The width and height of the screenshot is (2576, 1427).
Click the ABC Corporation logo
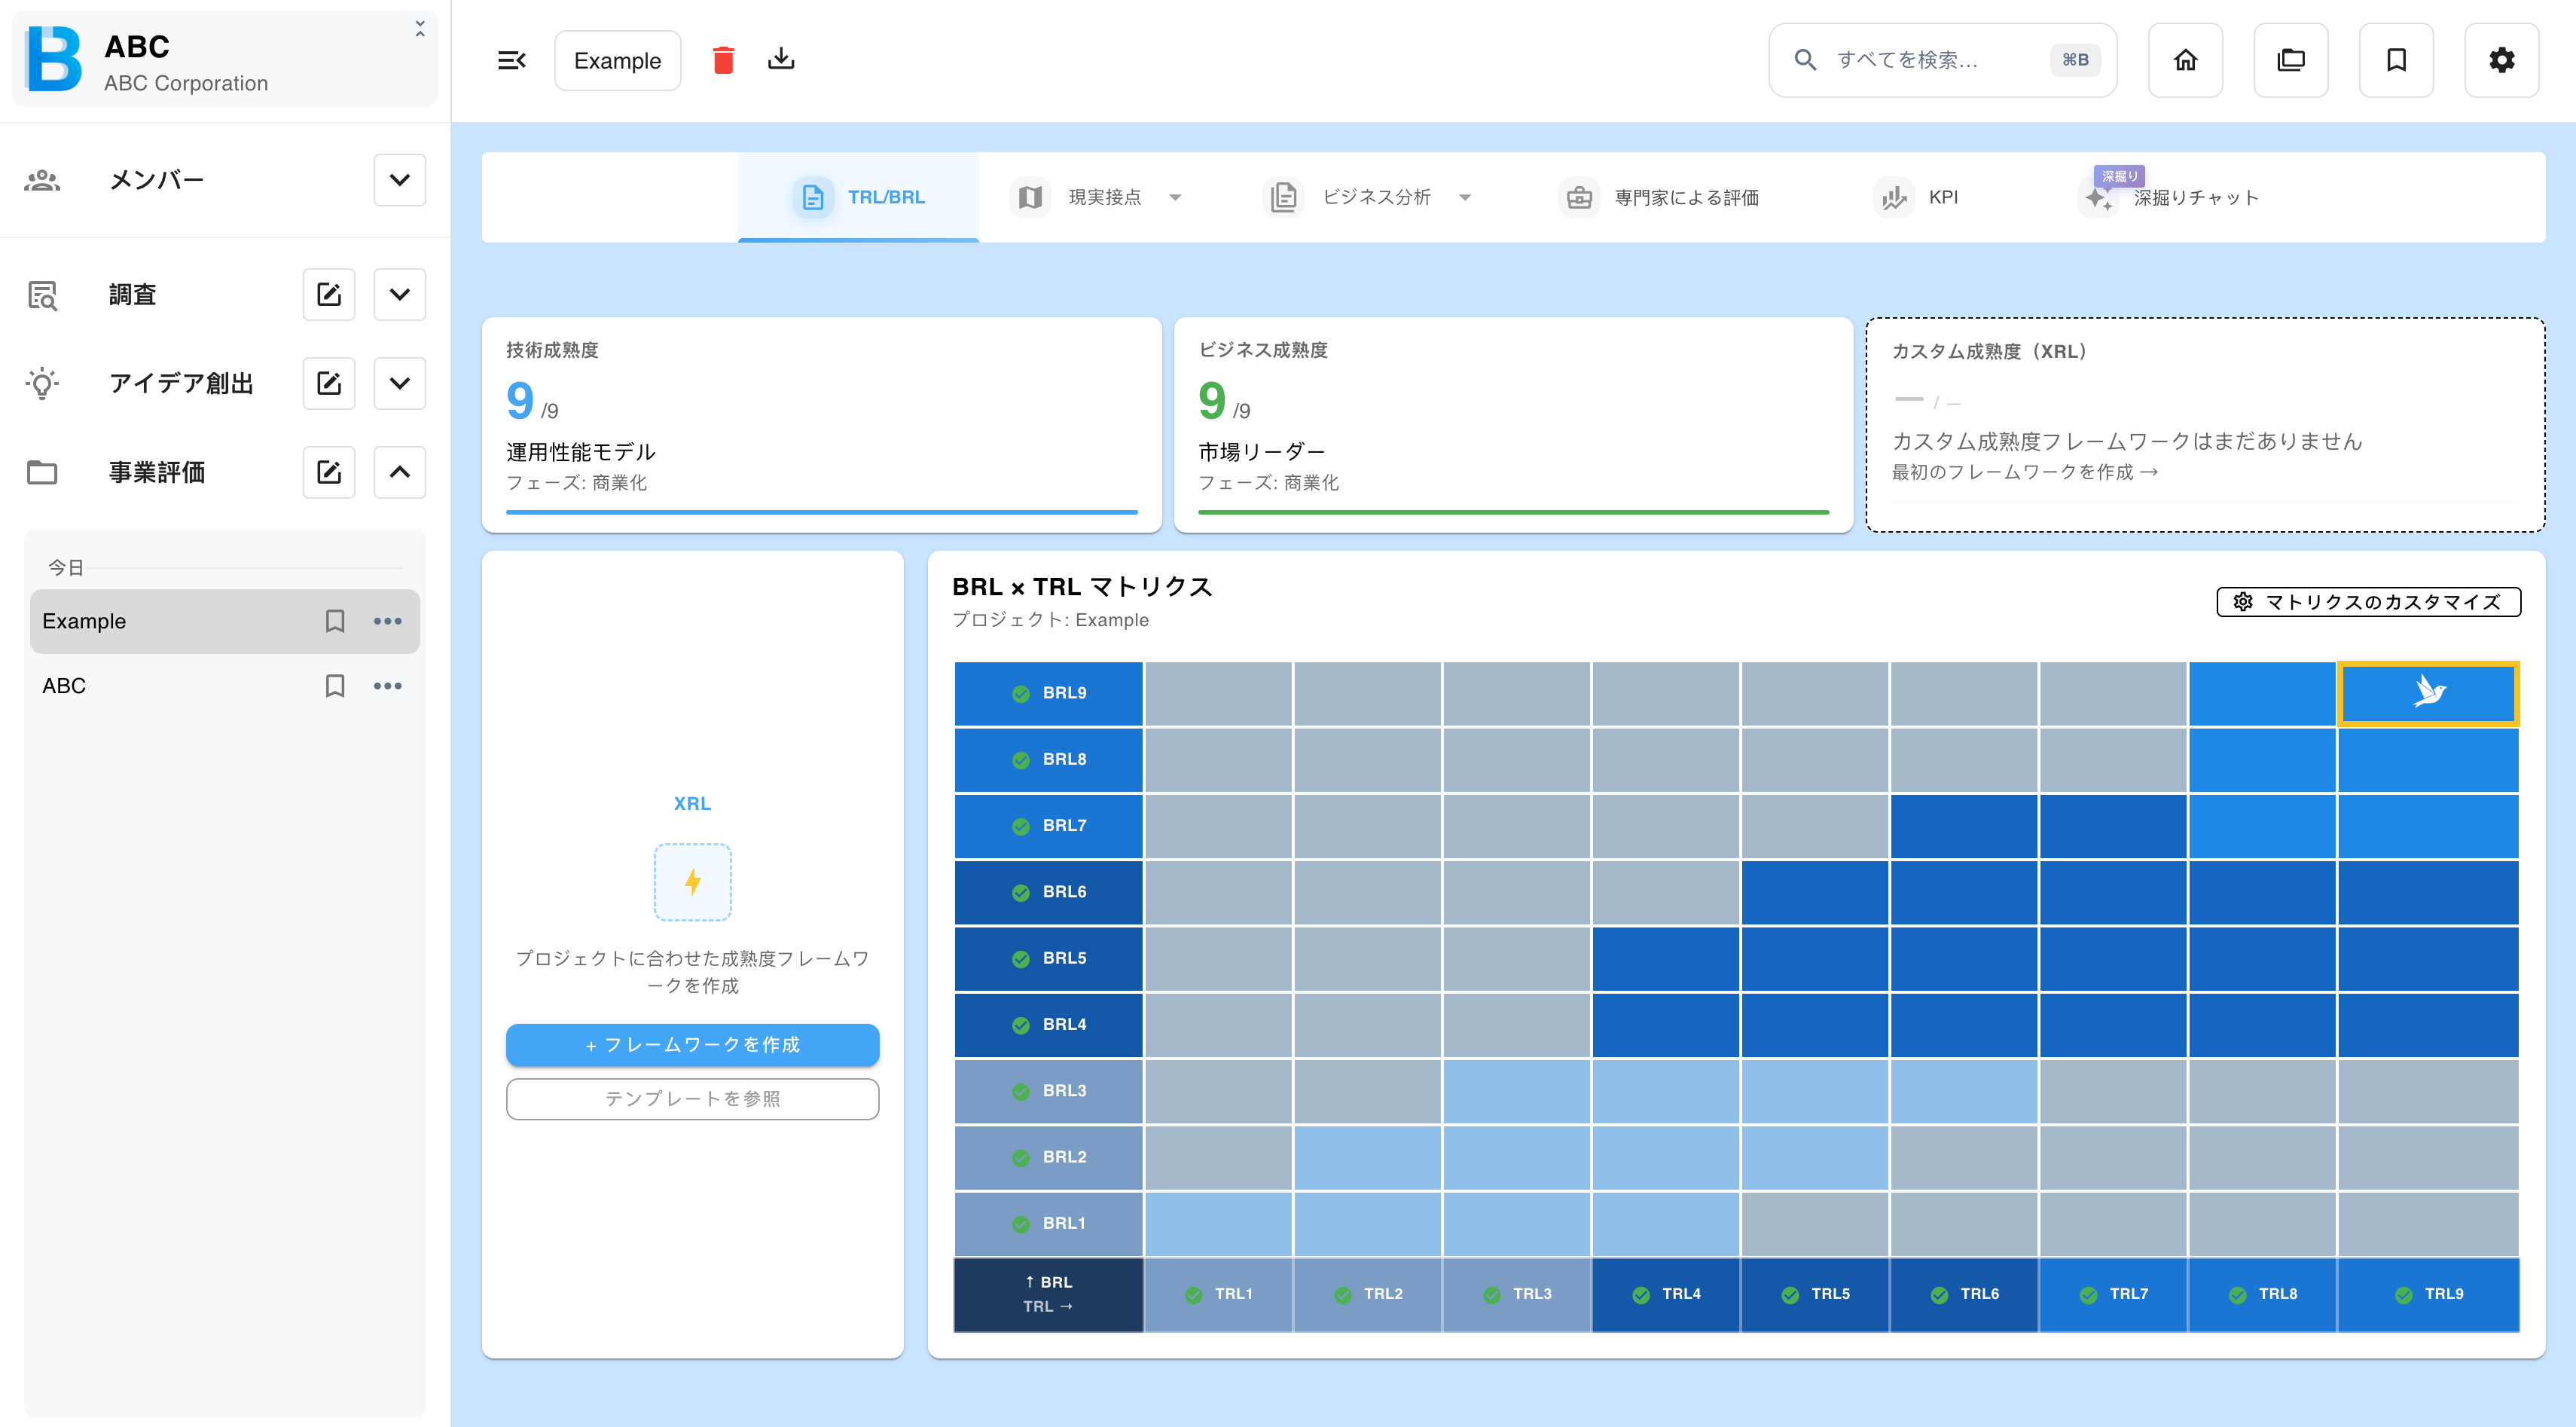pos(53,59)
